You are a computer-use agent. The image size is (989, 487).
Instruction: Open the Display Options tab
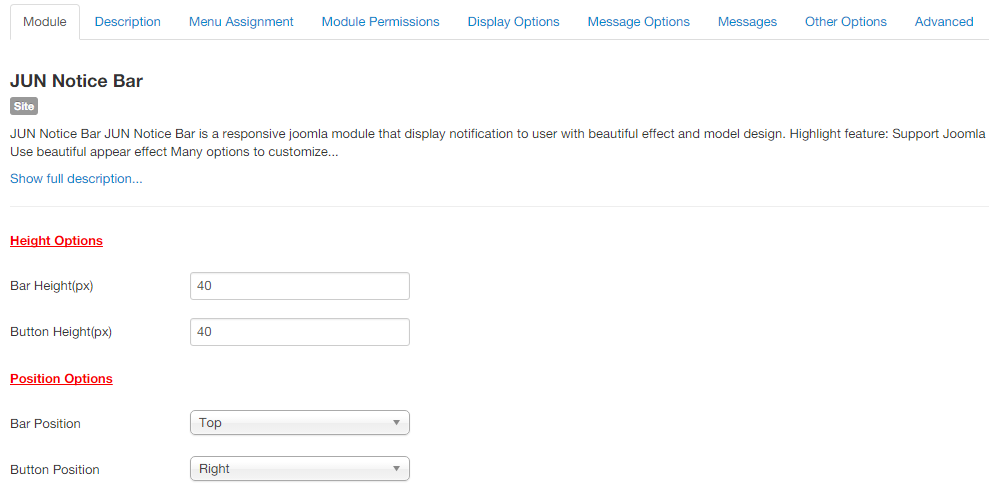click(513, 22)
